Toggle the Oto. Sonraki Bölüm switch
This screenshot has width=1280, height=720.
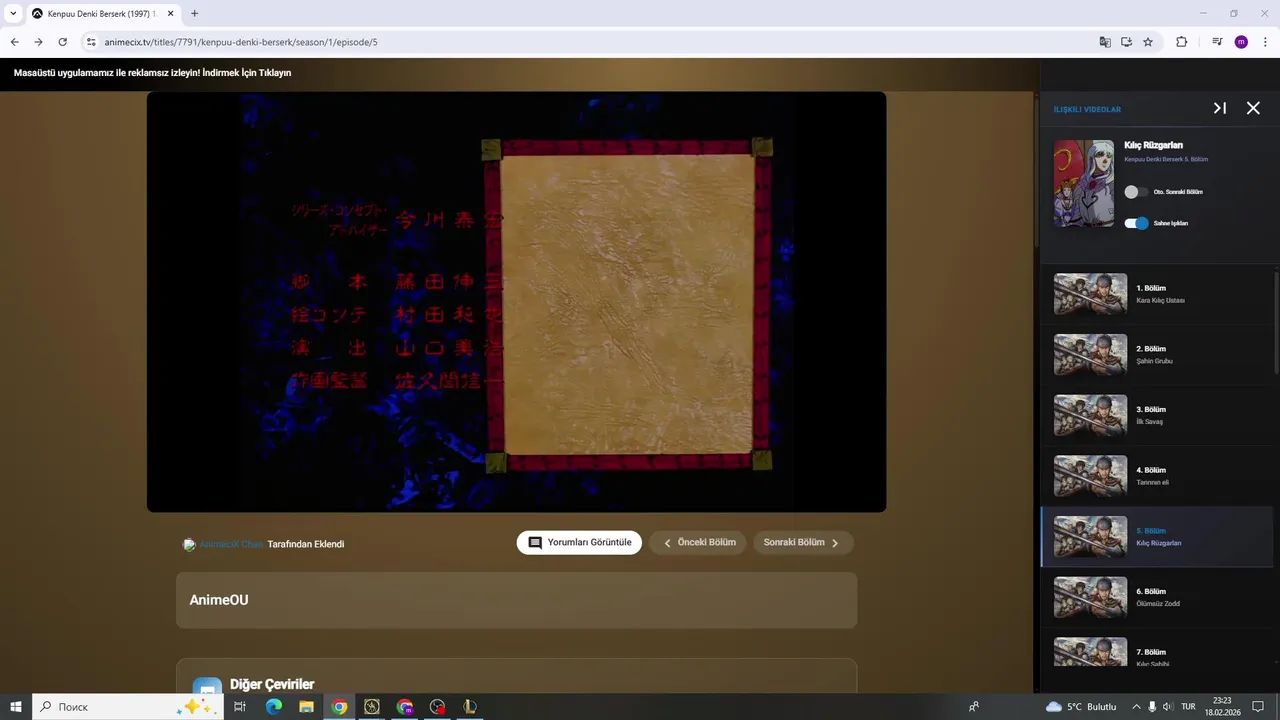1136,191
